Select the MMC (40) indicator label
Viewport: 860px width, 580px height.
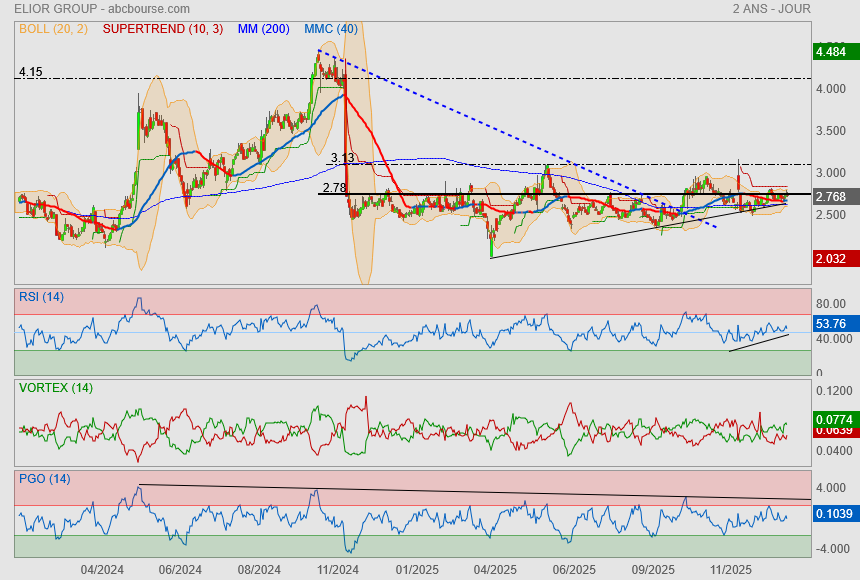coord(331,29)
